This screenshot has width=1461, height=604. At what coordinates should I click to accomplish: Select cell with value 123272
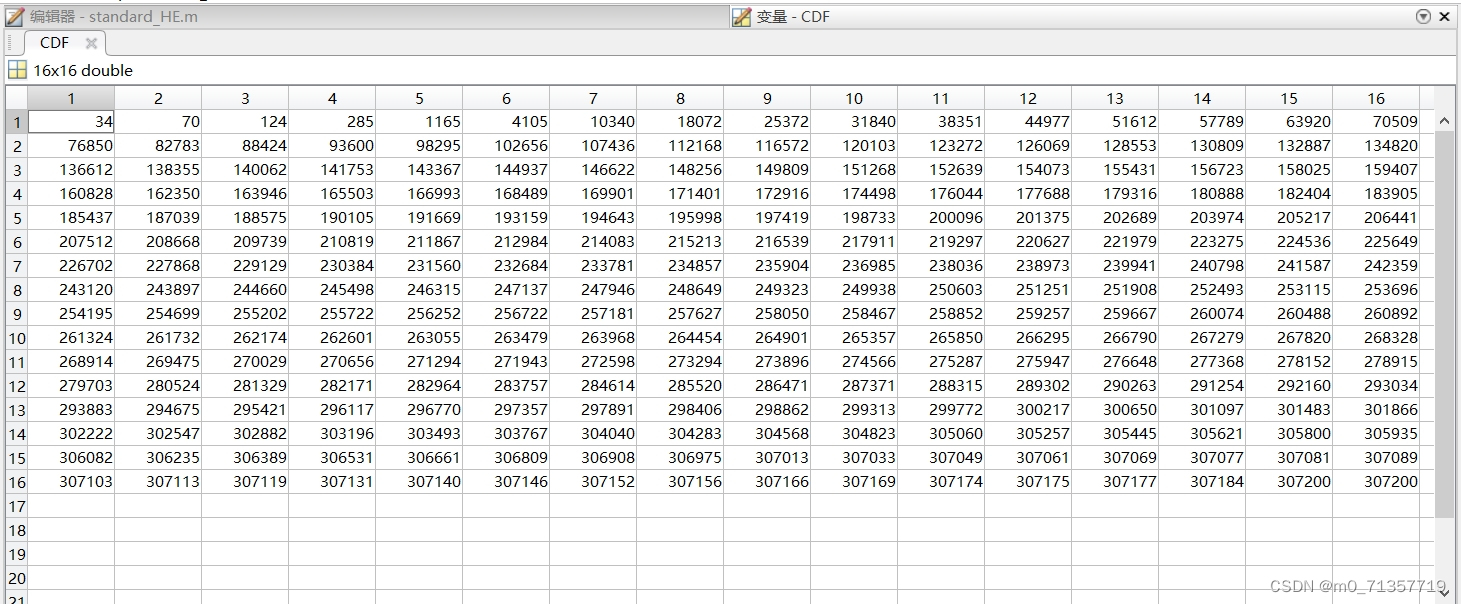[x=941, y=145]
